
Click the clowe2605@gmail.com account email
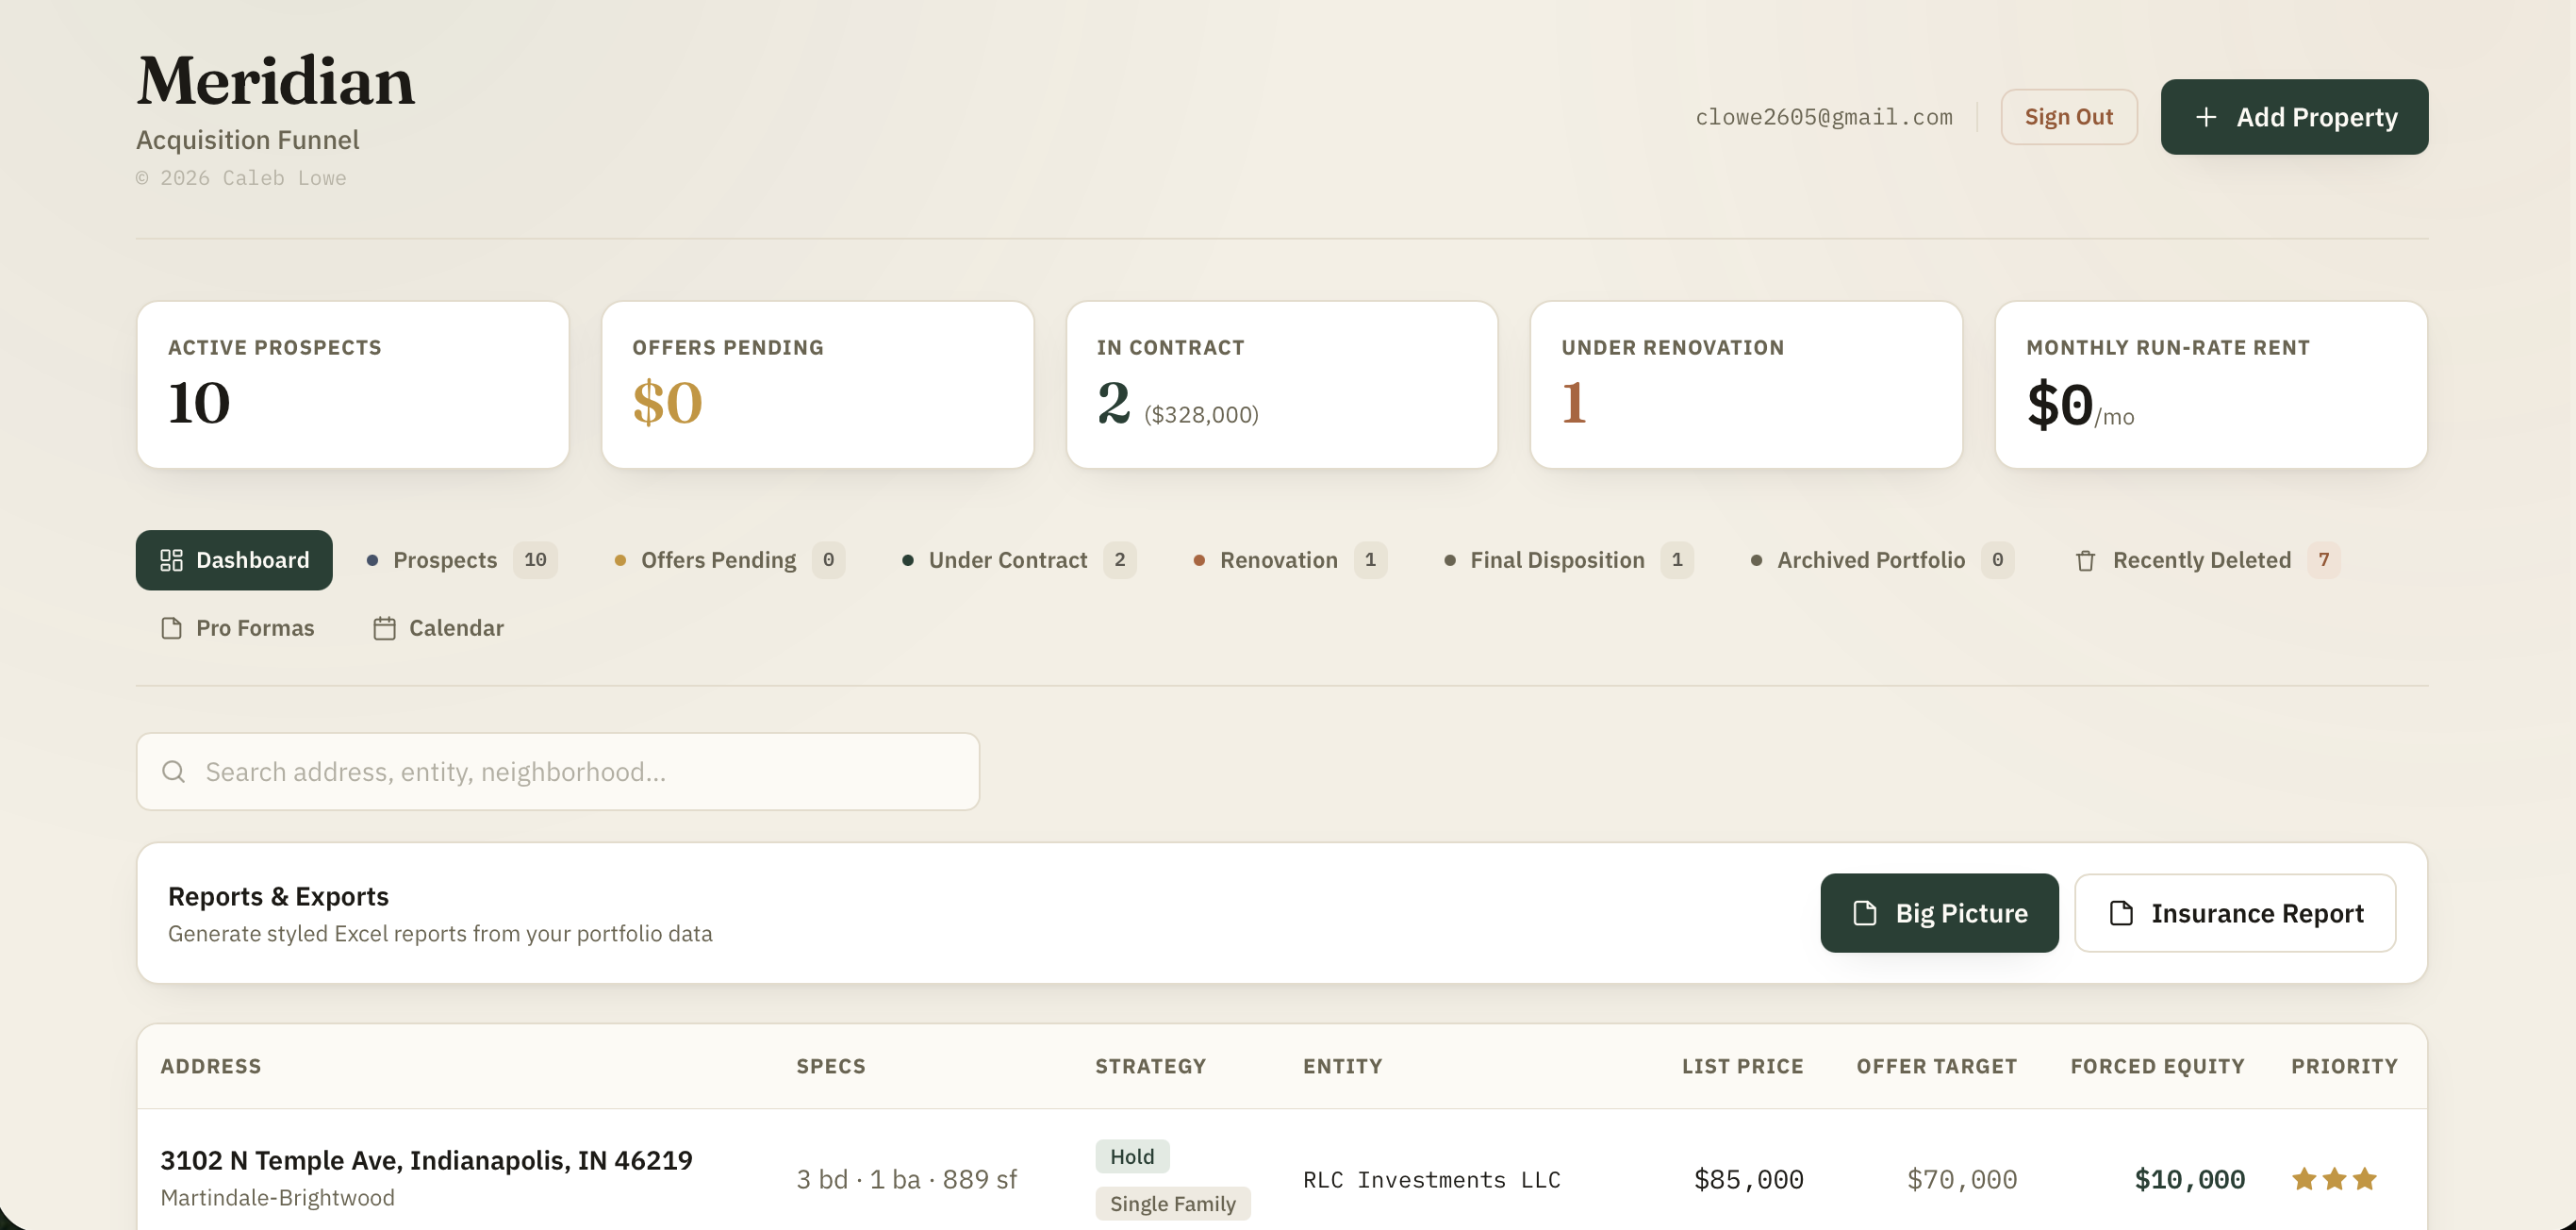(x=1823, y=117)
